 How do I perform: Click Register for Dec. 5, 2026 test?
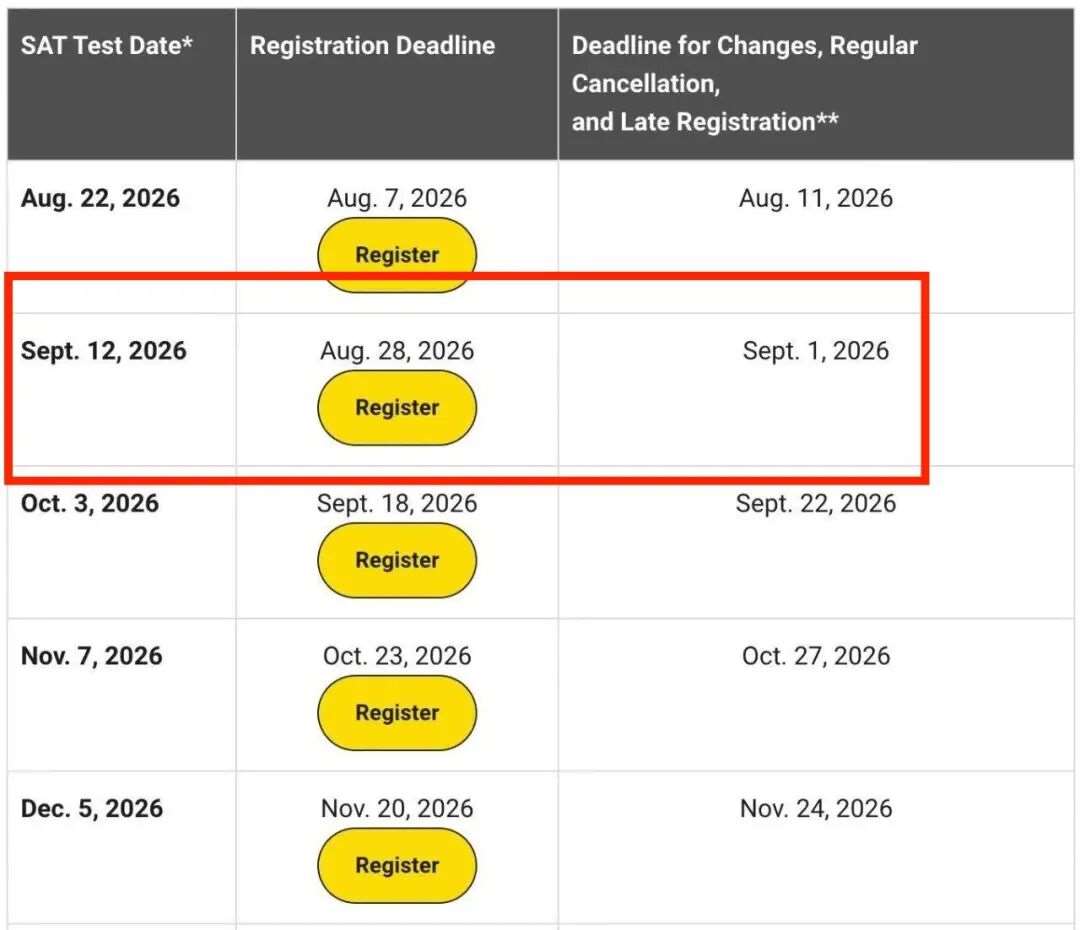pos(397,866)
